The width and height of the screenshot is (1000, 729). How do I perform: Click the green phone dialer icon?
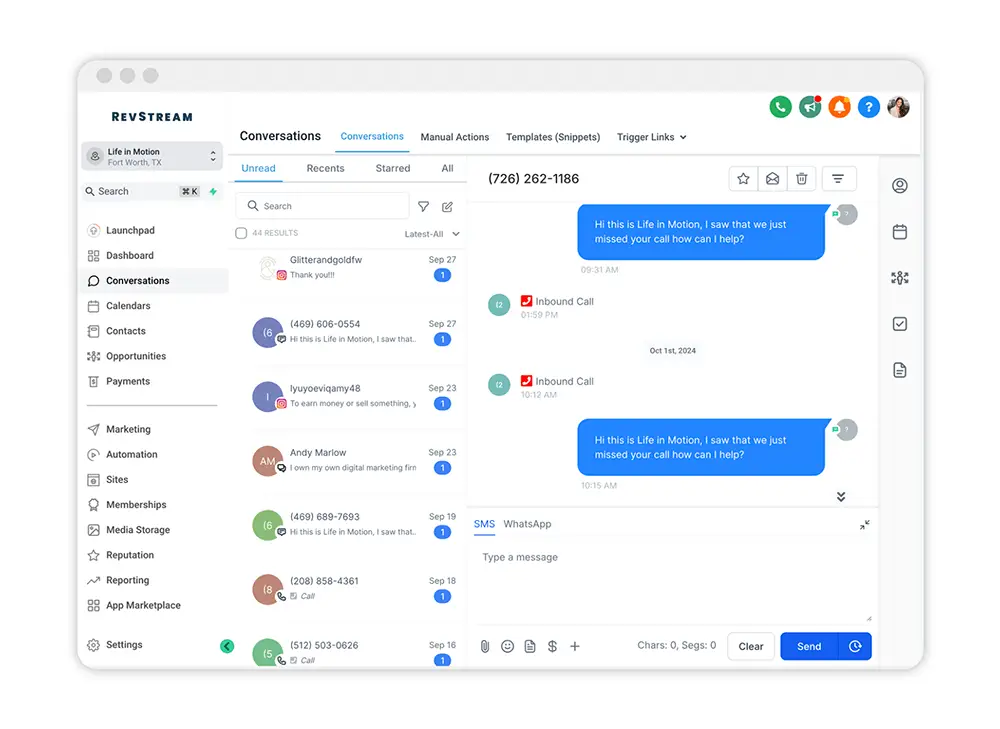pos(780,107)
